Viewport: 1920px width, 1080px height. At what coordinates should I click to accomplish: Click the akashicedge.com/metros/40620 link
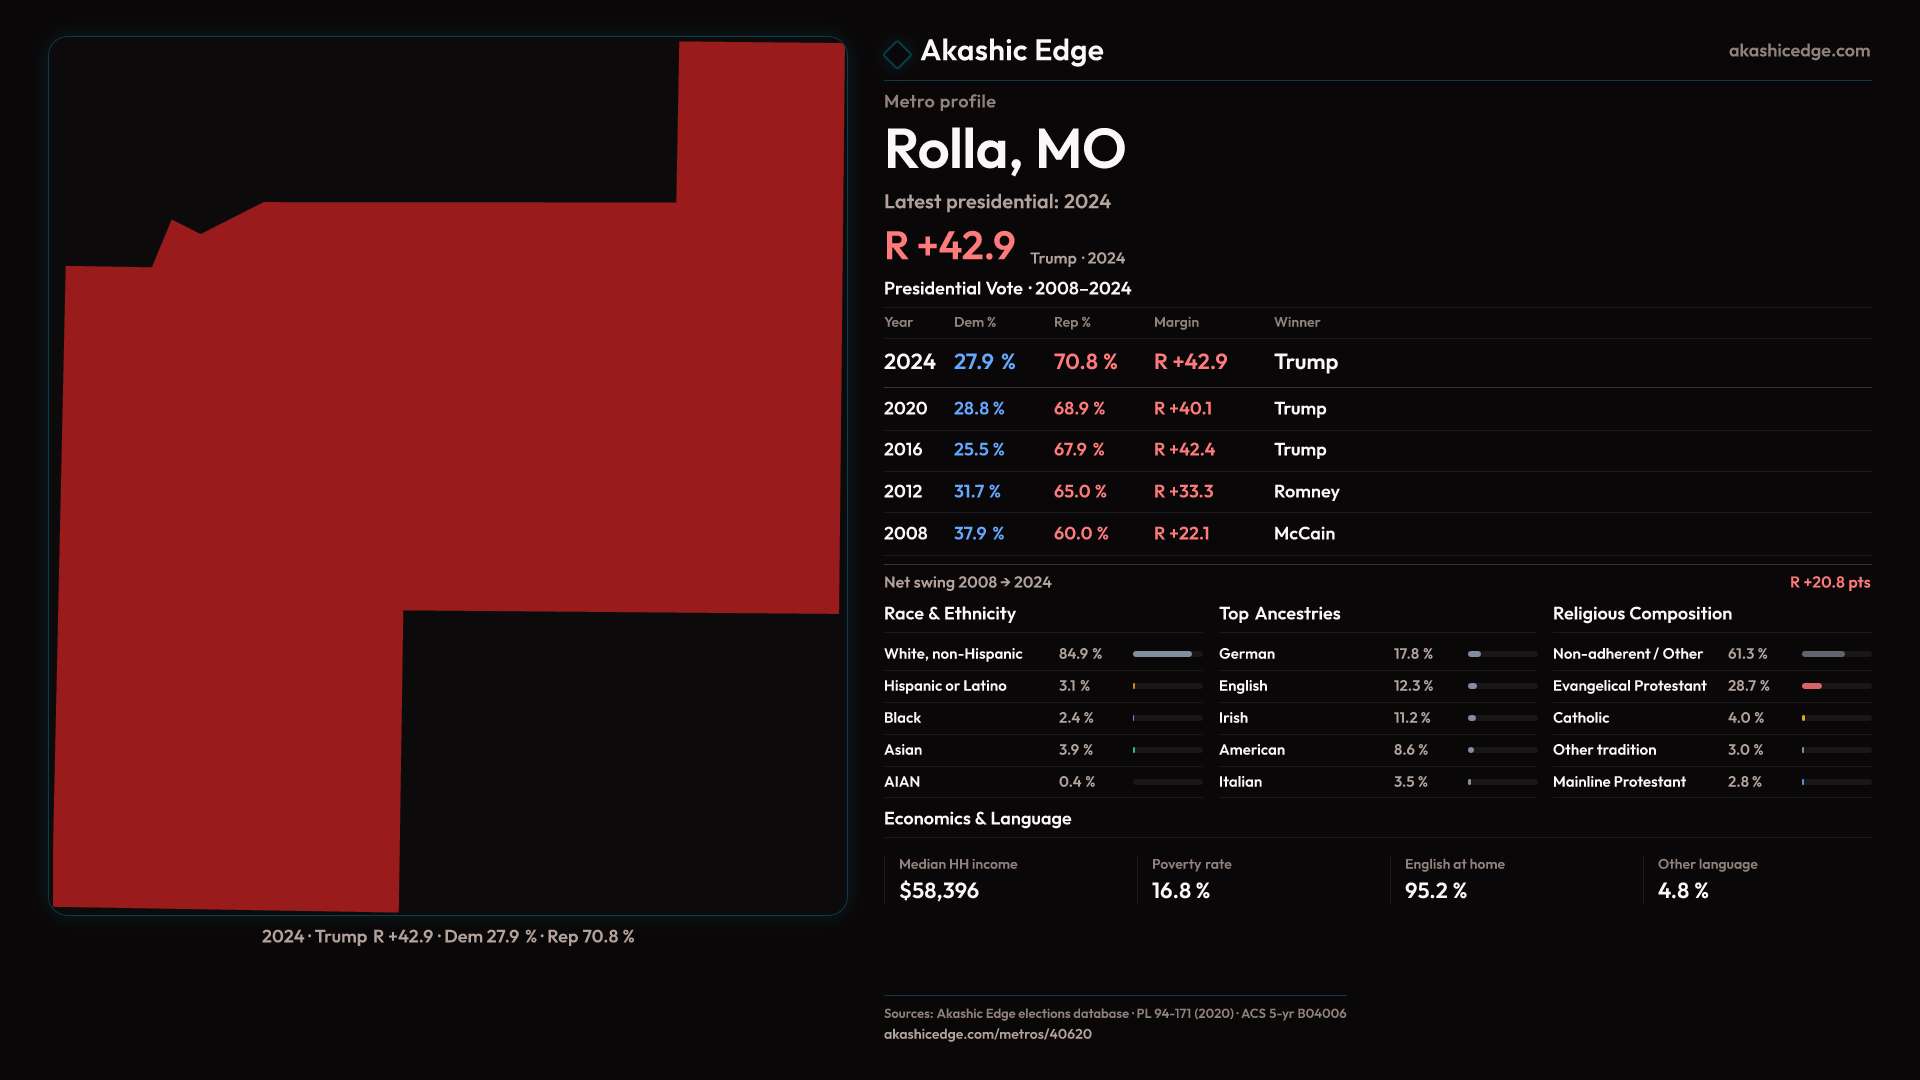pyautogui.click(x=987, y=1034)
